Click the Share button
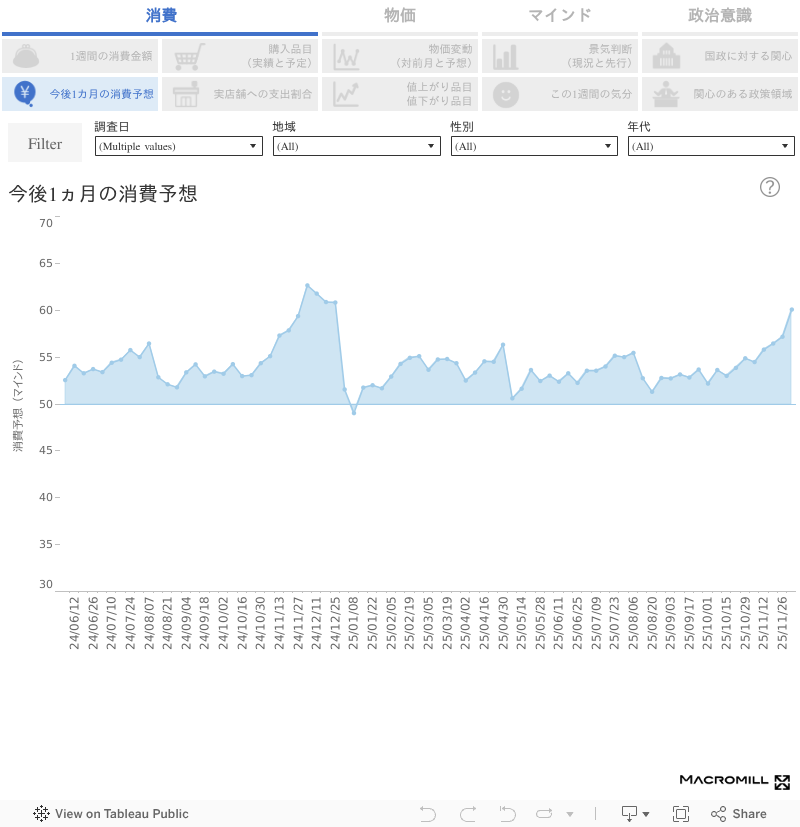Screen dimensions: 800x827 739,814
